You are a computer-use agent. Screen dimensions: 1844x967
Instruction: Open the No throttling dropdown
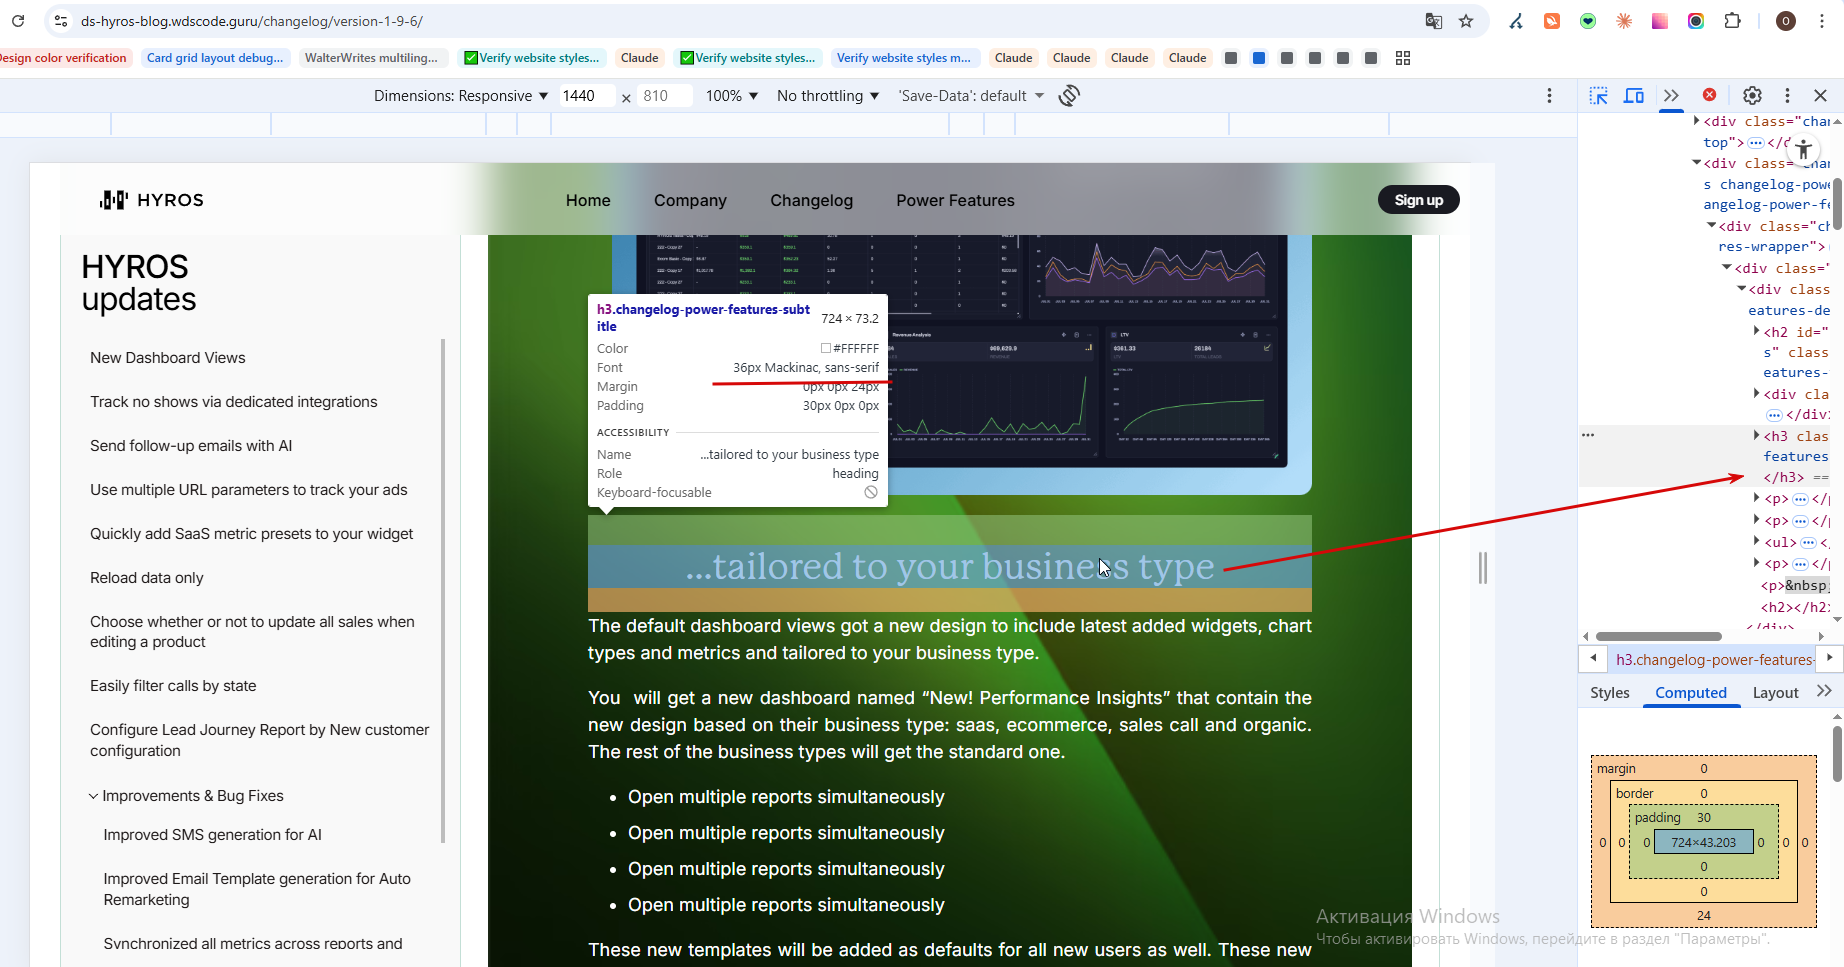pyautogui.click(x=828, y=96)
